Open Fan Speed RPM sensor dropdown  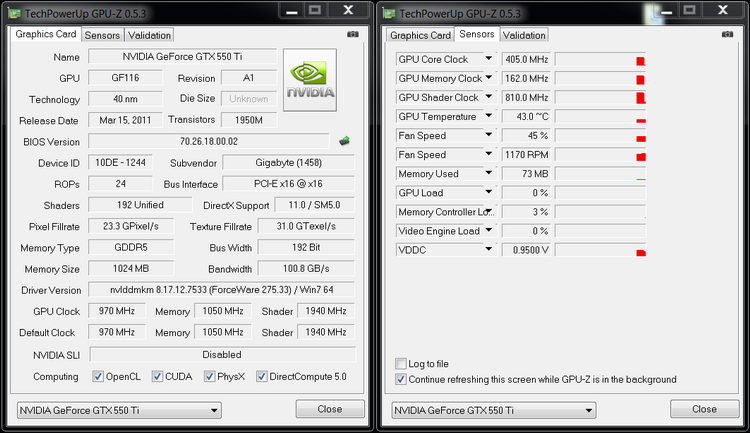[x=488, y=155]
